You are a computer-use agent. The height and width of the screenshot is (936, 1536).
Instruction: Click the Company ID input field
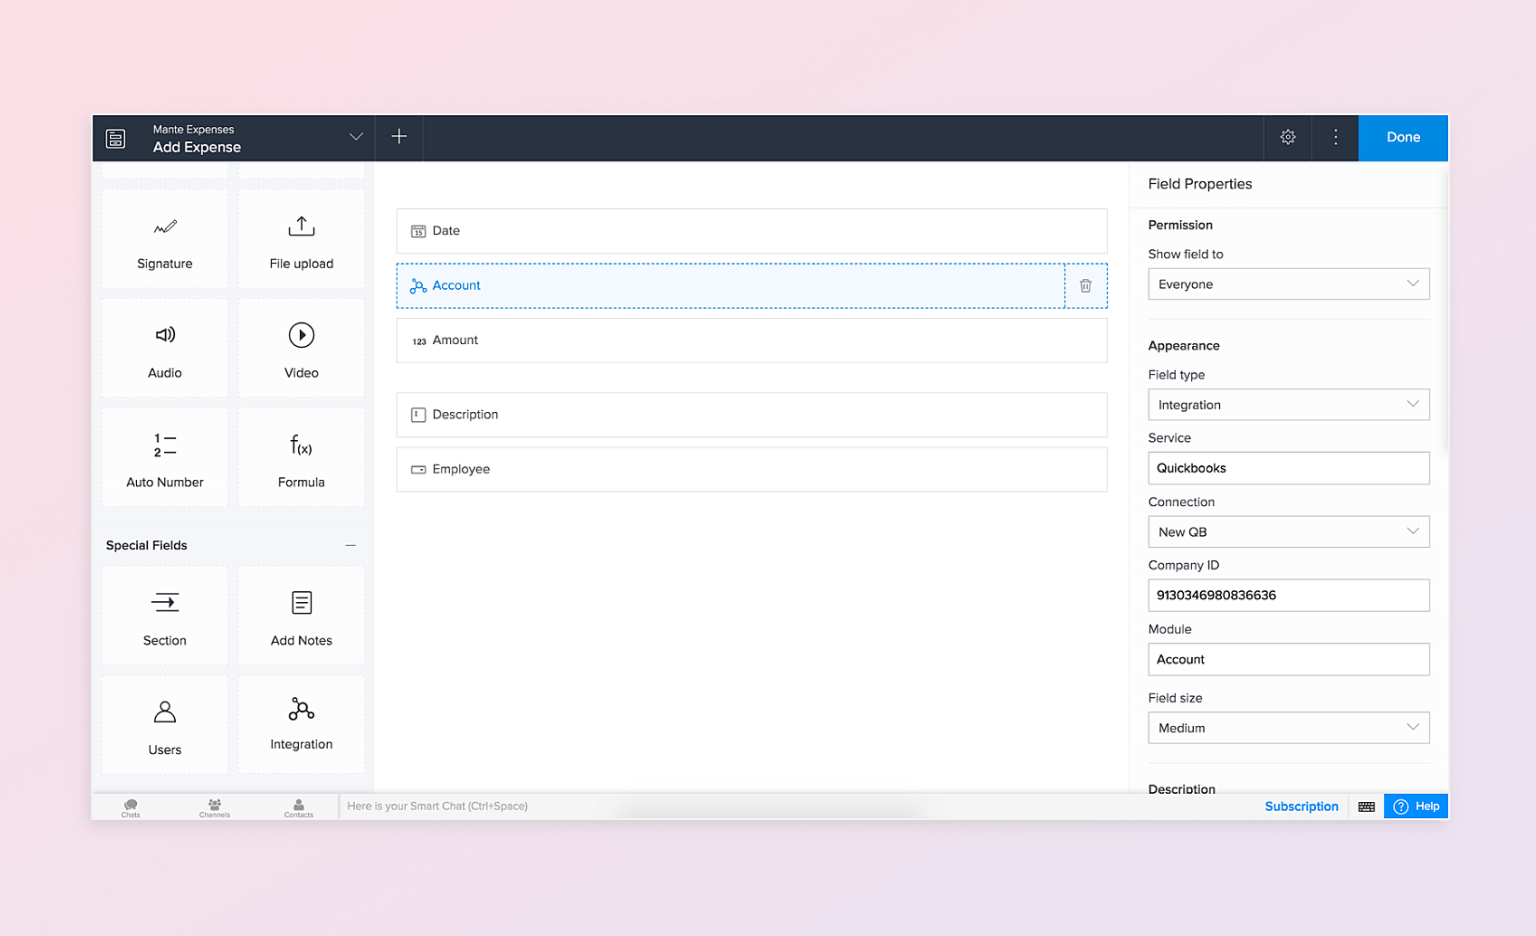(1288, 595)
